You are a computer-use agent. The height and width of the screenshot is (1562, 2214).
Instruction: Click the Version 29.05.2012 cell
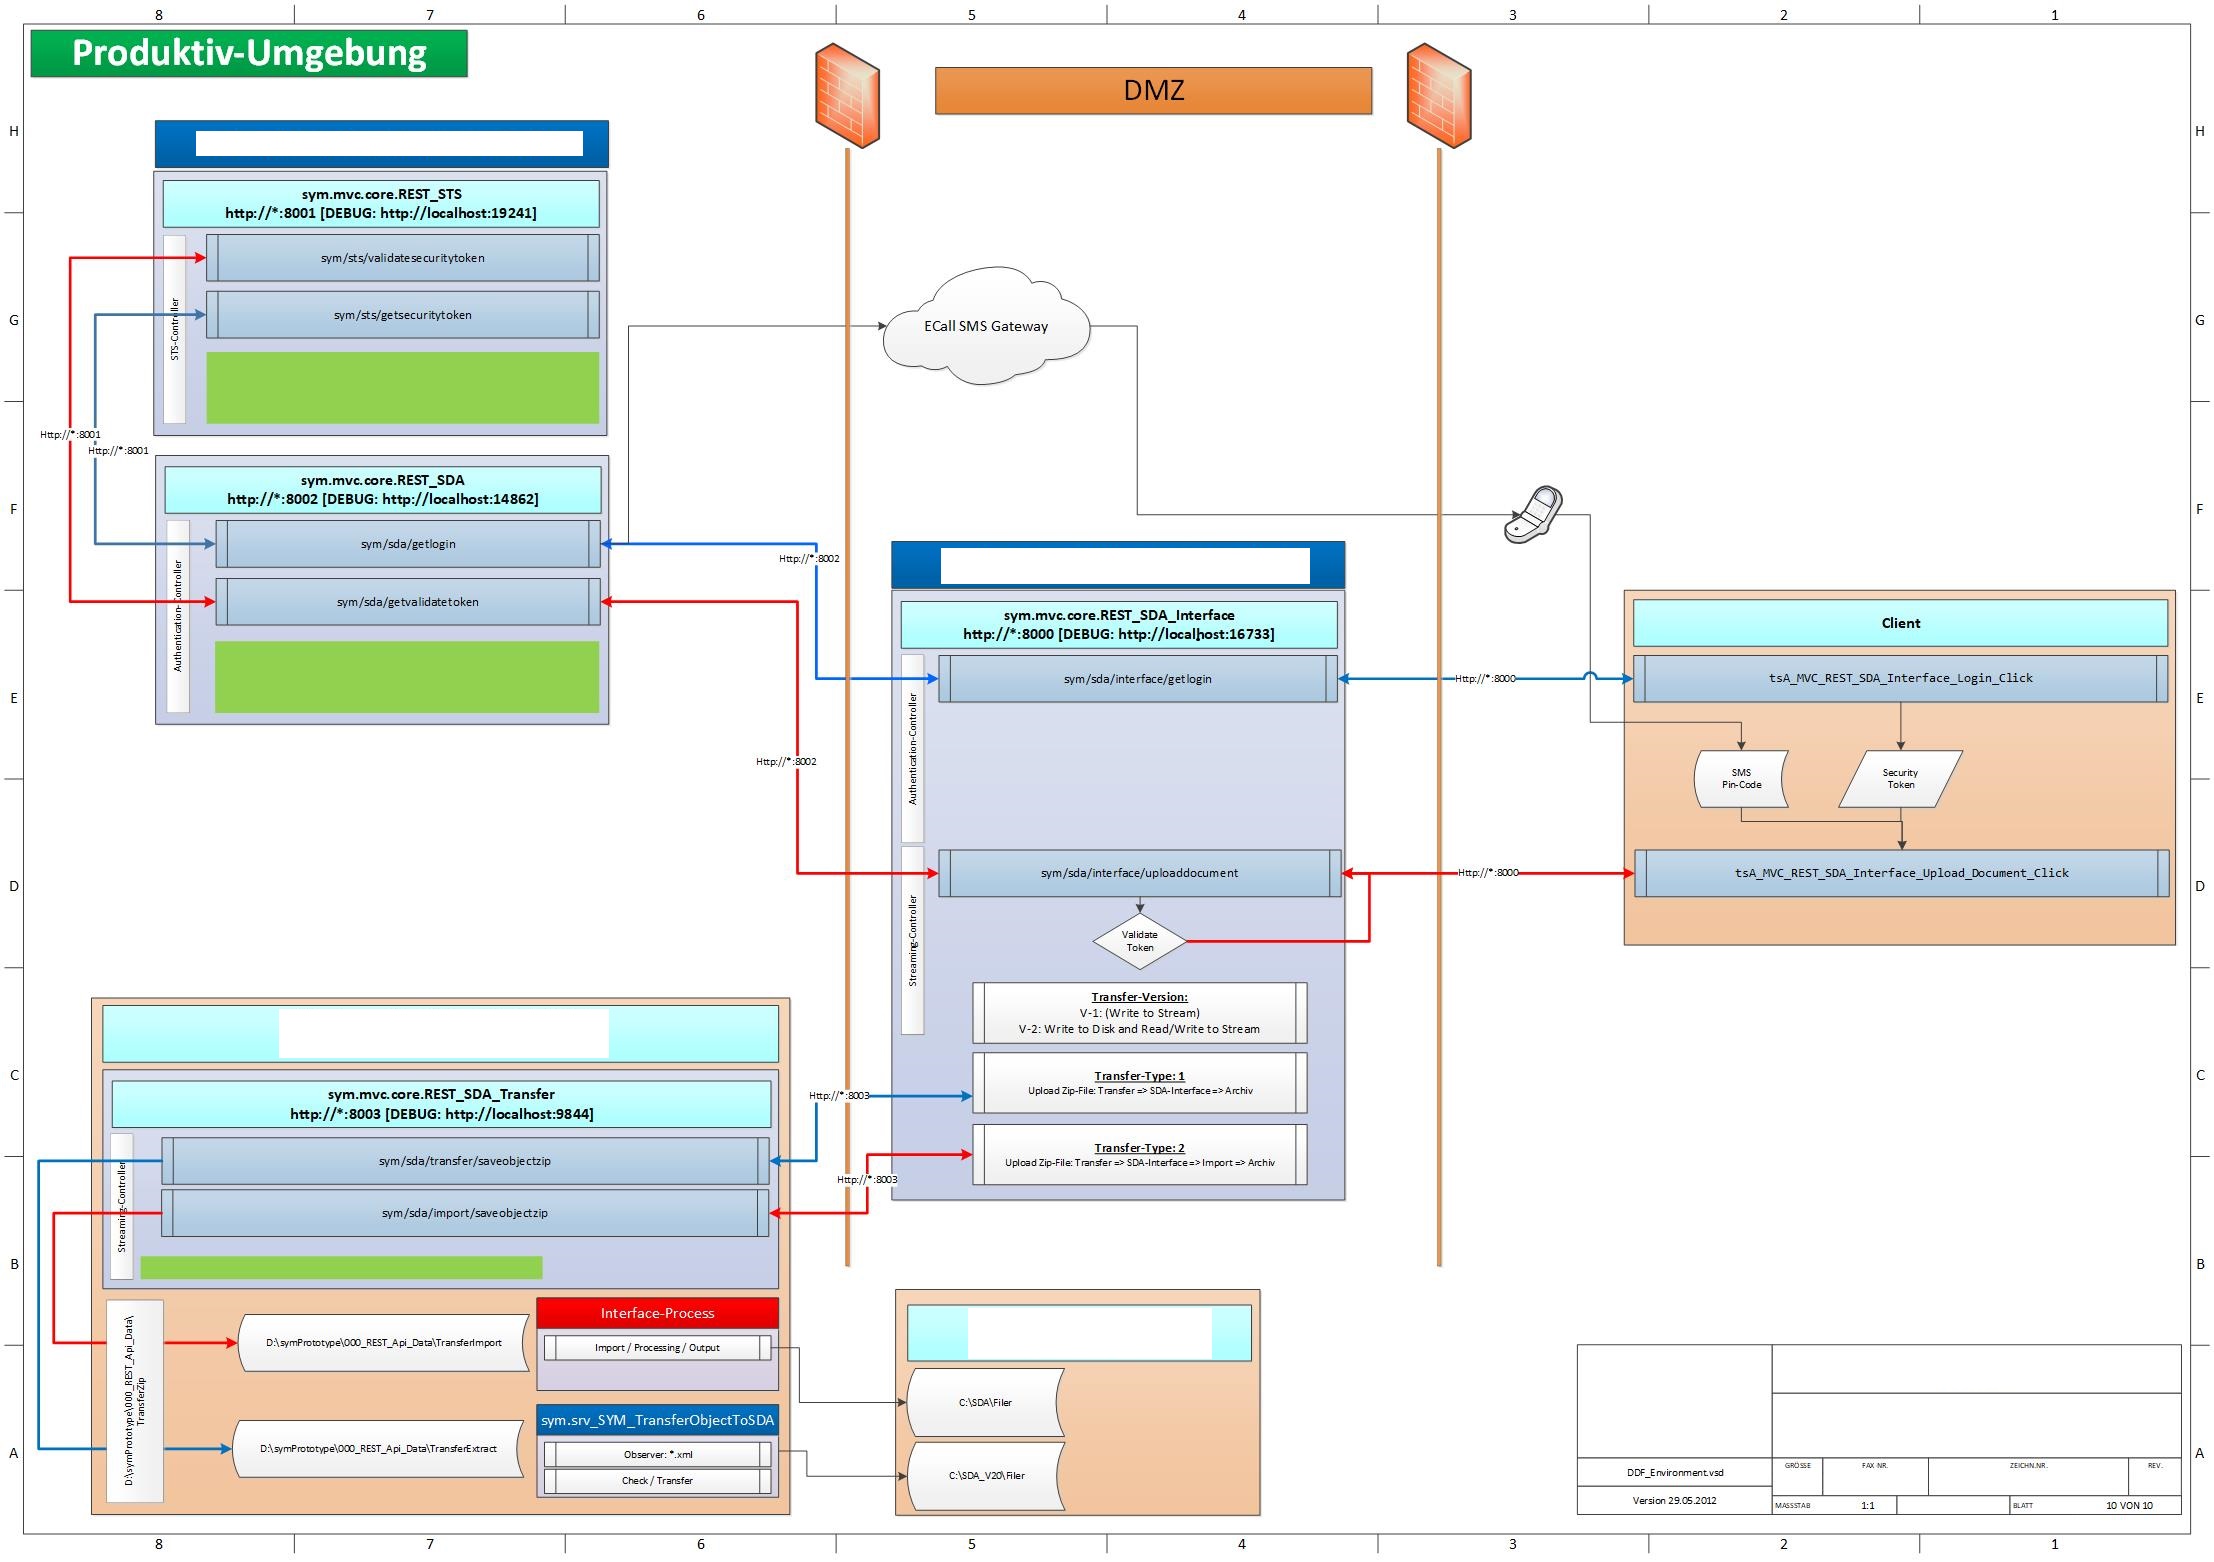tap(1675, 1500)
